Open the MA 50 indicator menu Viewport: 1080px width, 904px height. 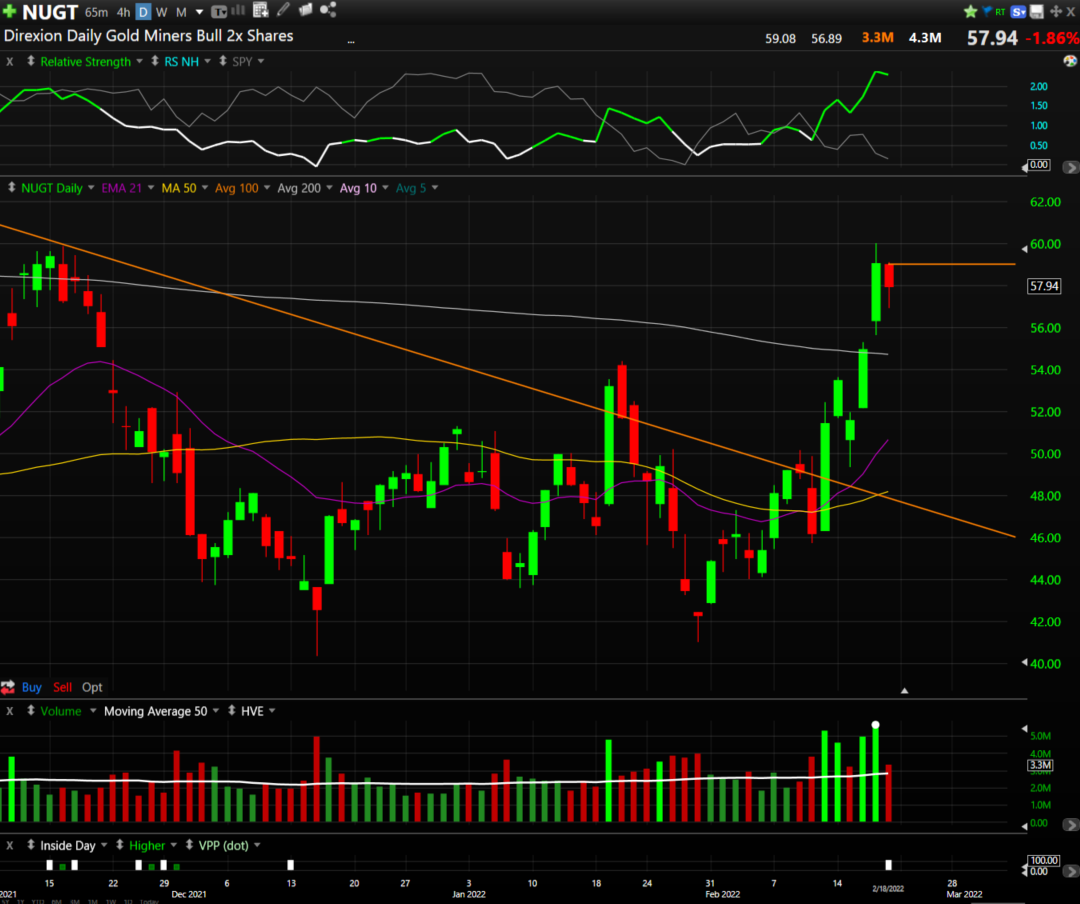[x=185, y=188]
